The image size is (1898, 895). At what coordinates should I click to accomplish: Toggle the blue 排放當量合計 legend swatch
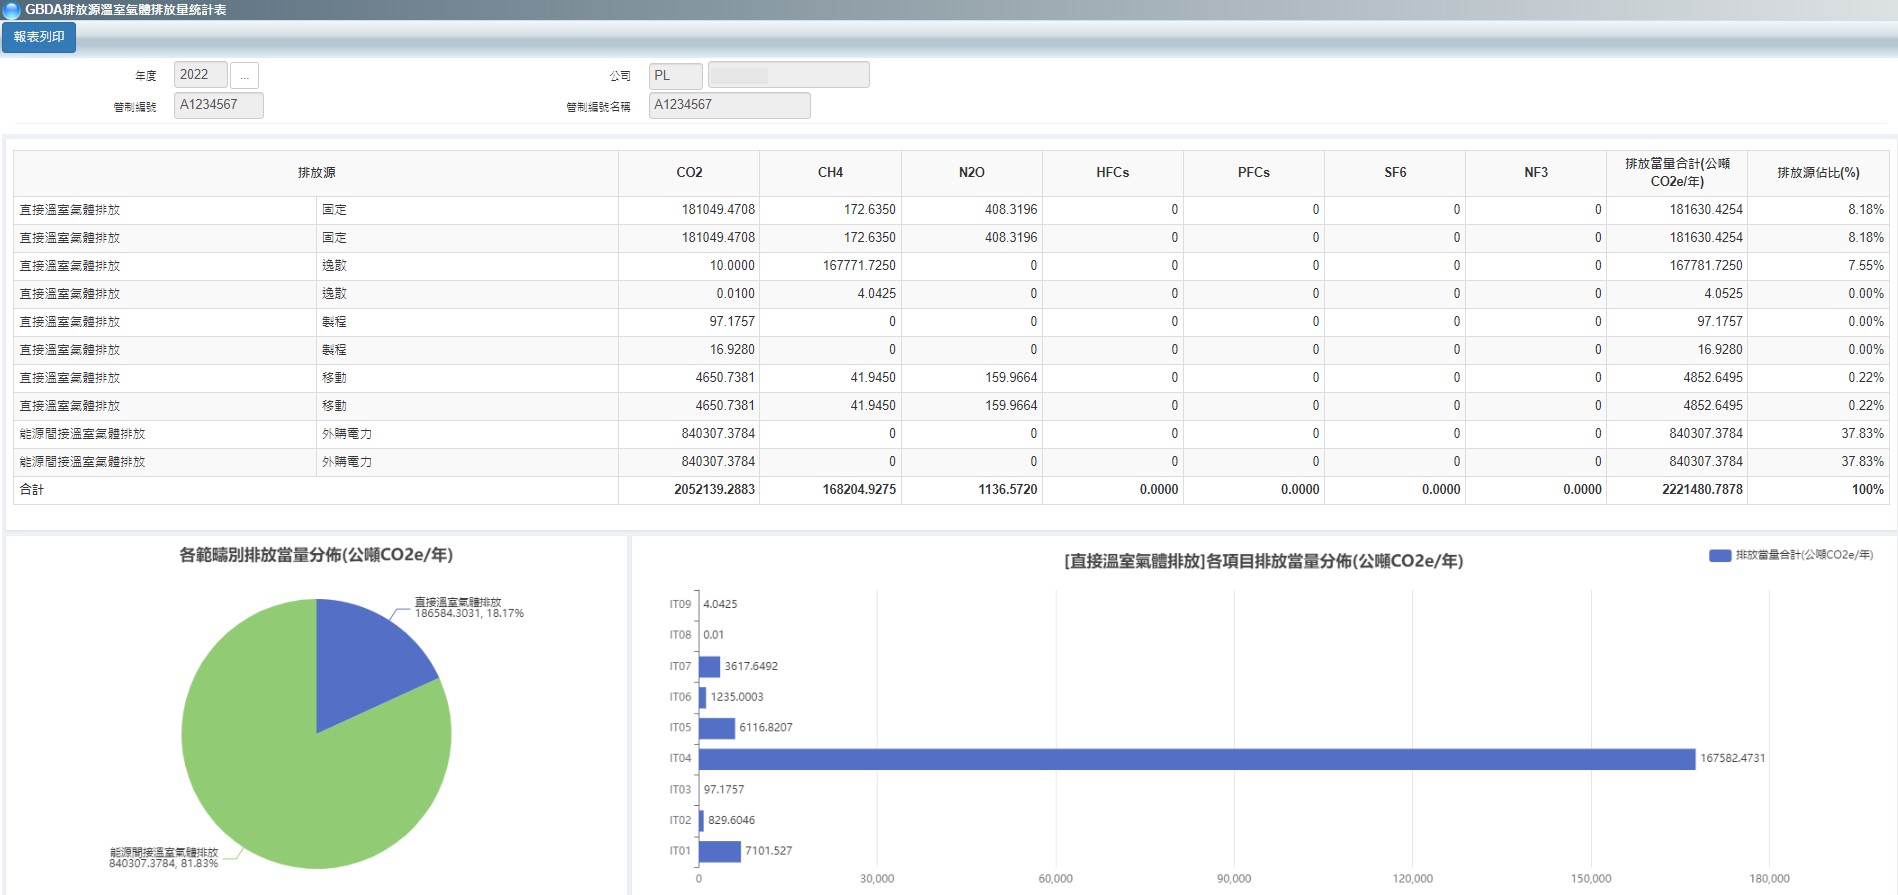coord(1719,555)
